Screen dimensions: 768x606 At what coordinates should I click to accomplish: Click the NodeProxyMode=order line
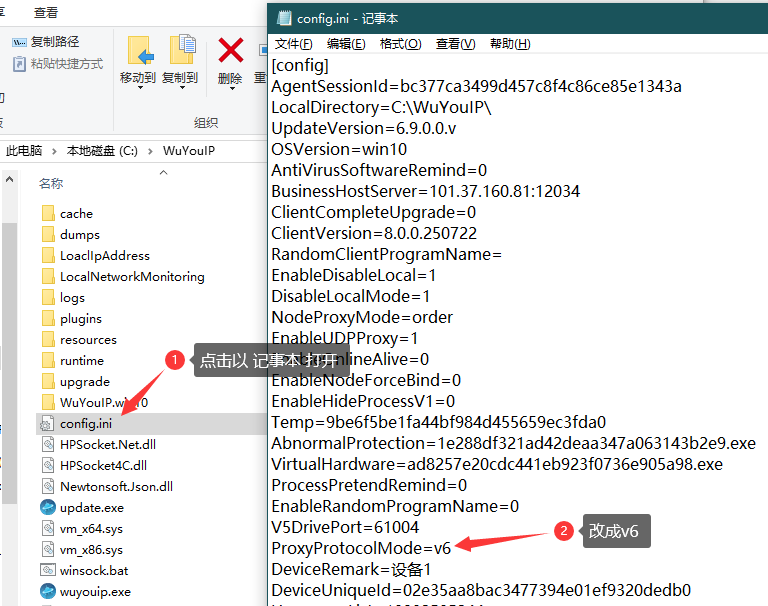[362, 317]
